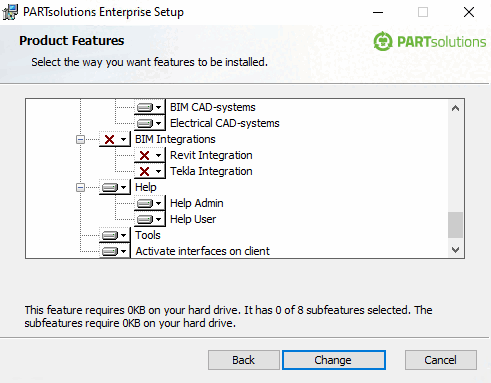
Task: Open feature dropdown for Help User
Action: coord(149,219)
